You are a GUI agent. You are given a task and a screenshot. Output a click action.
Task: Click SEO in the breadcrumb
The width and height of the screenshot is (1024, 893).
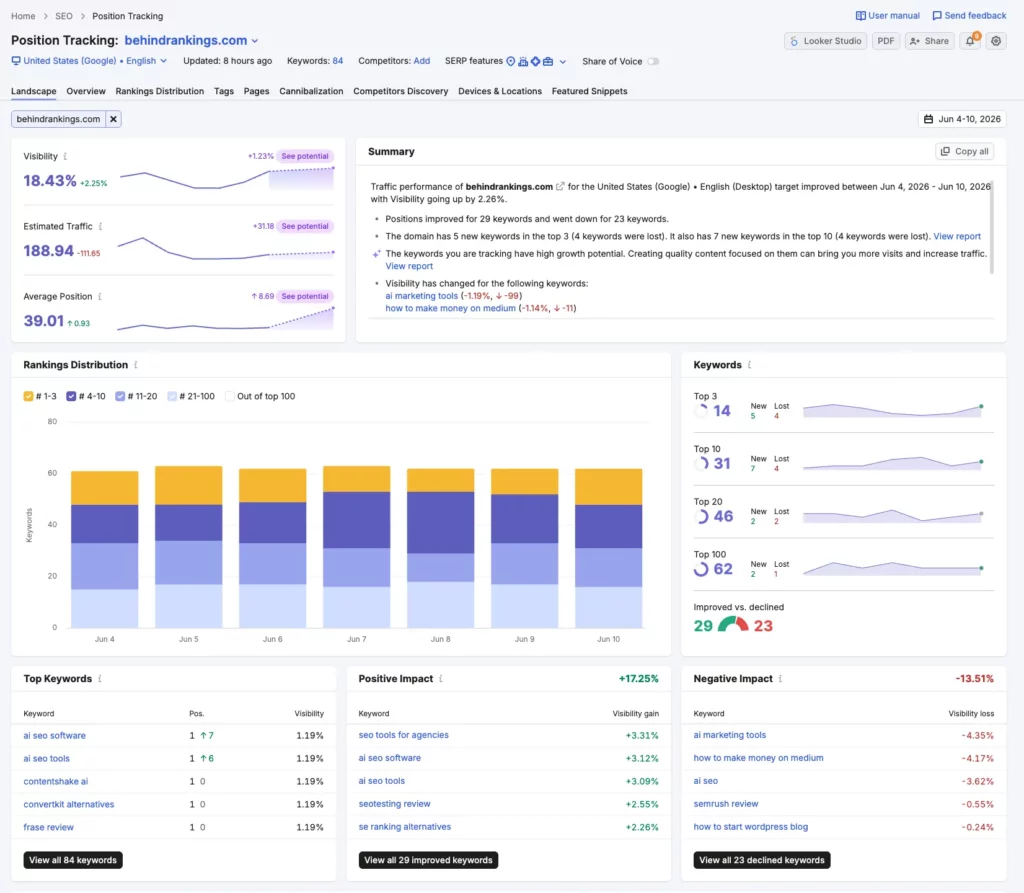coord(63,16)
